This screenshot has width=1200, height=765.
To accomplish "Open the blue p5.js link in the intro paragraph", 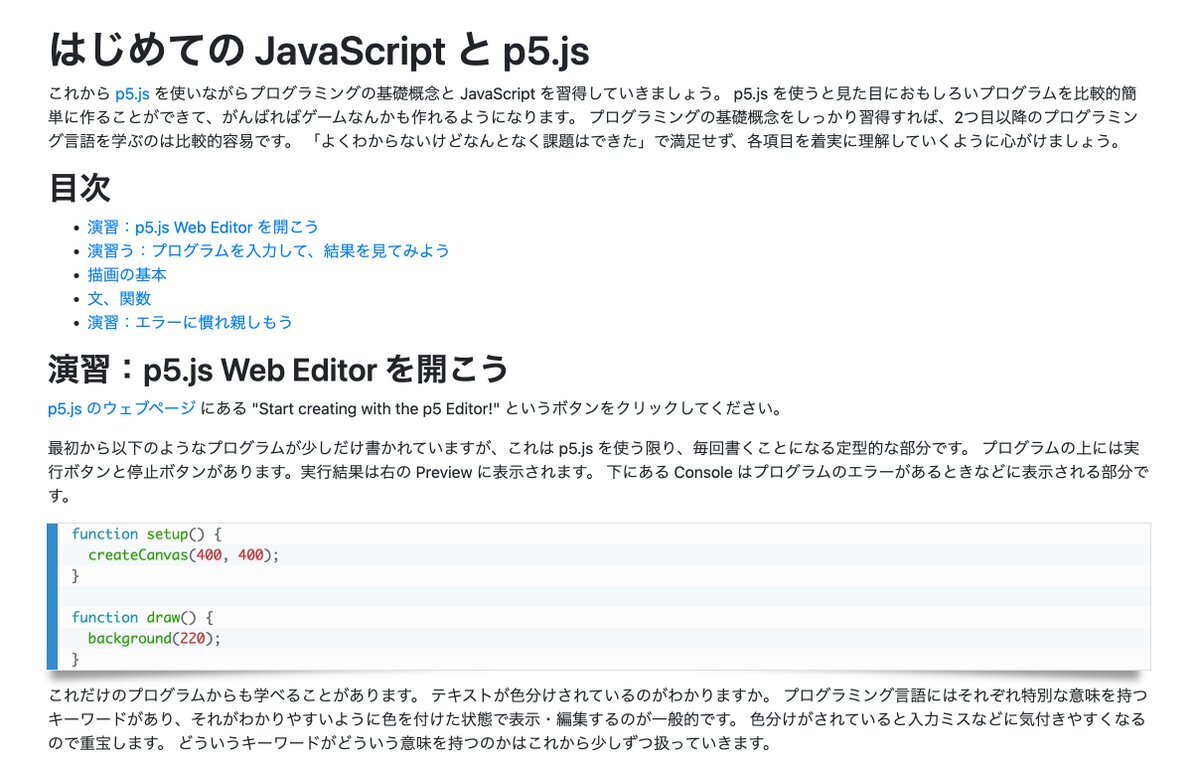I will click(132, 94).
